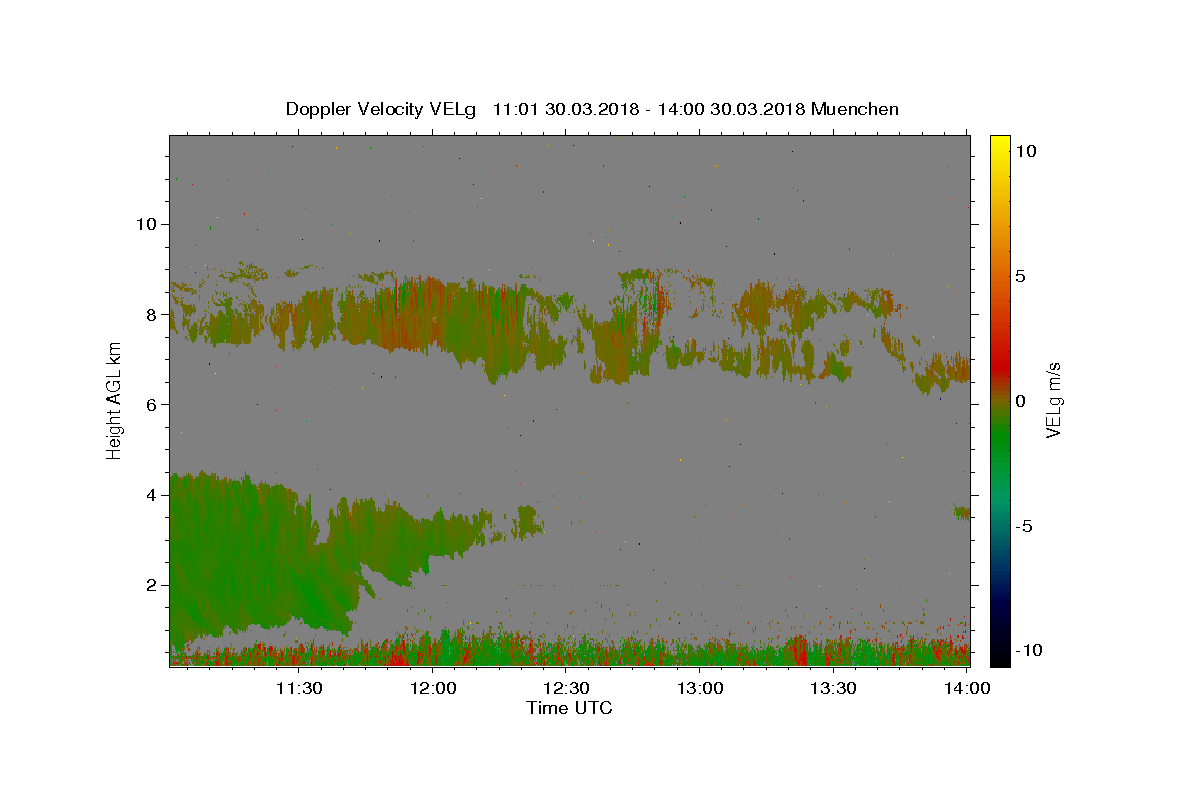
Task: Click the plot title 'Doppler Velocity VELg'
Action: click(381, 109)
